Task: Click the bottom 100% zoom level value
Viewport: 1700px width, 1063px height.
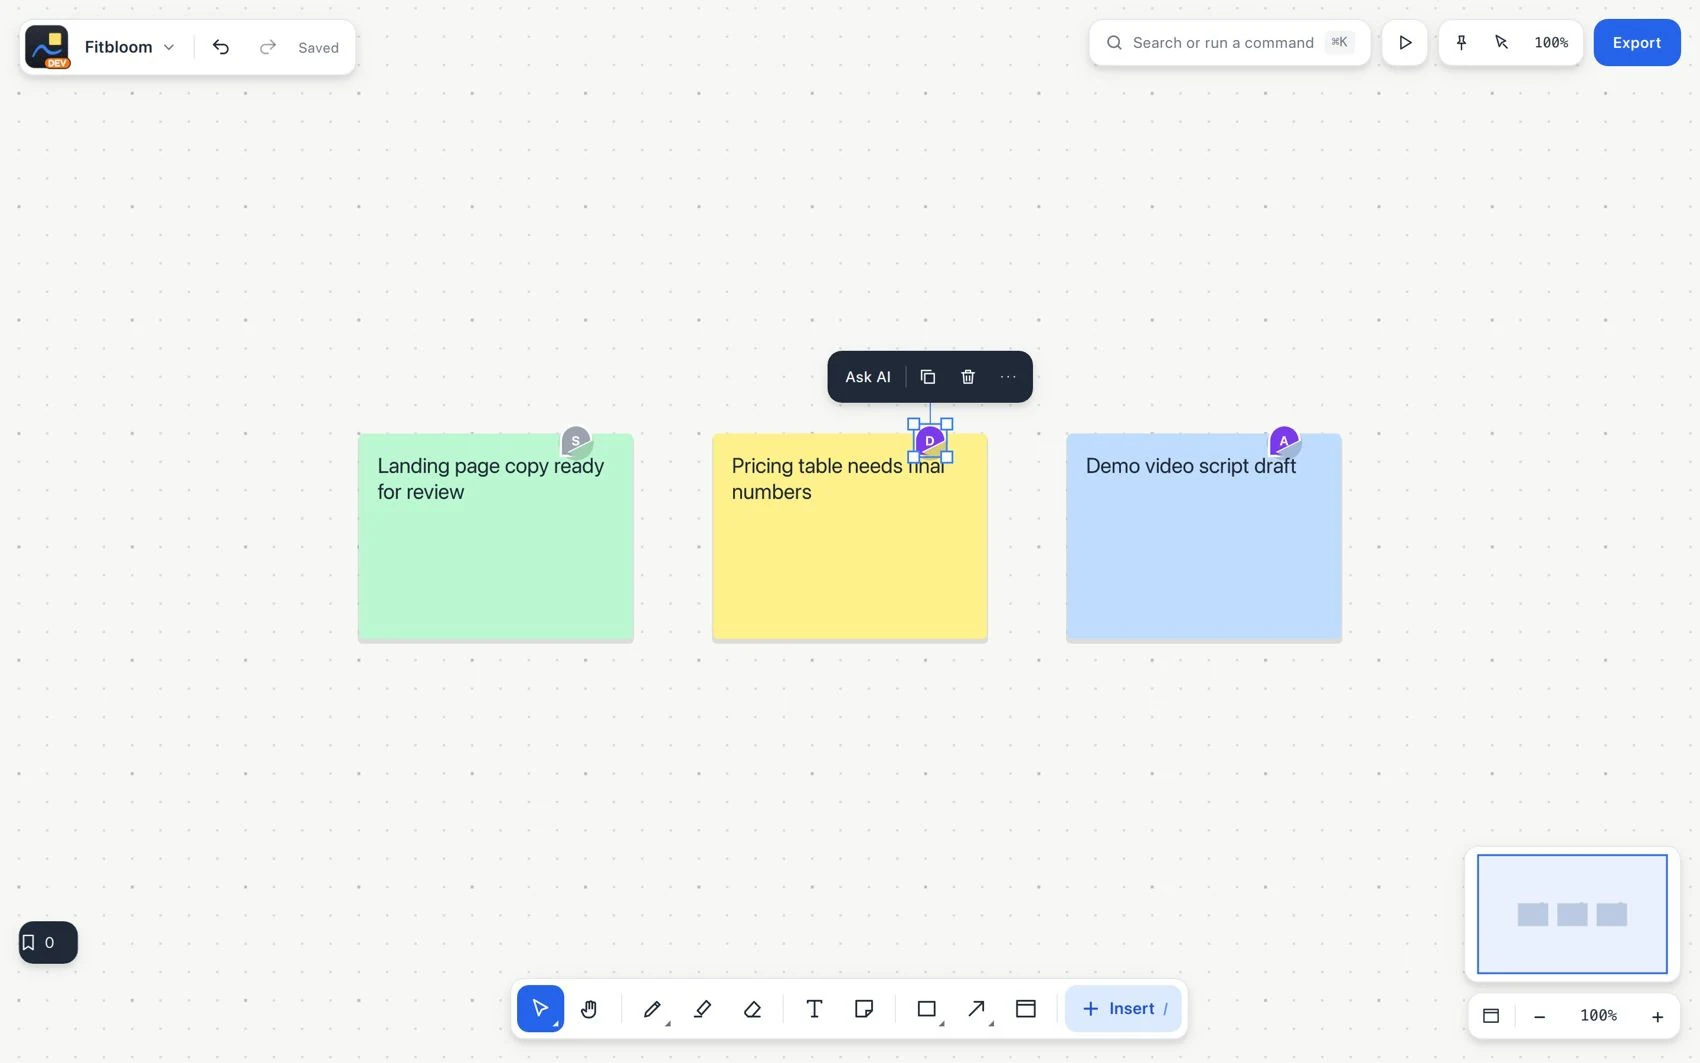Action: coord(1598,1016)
